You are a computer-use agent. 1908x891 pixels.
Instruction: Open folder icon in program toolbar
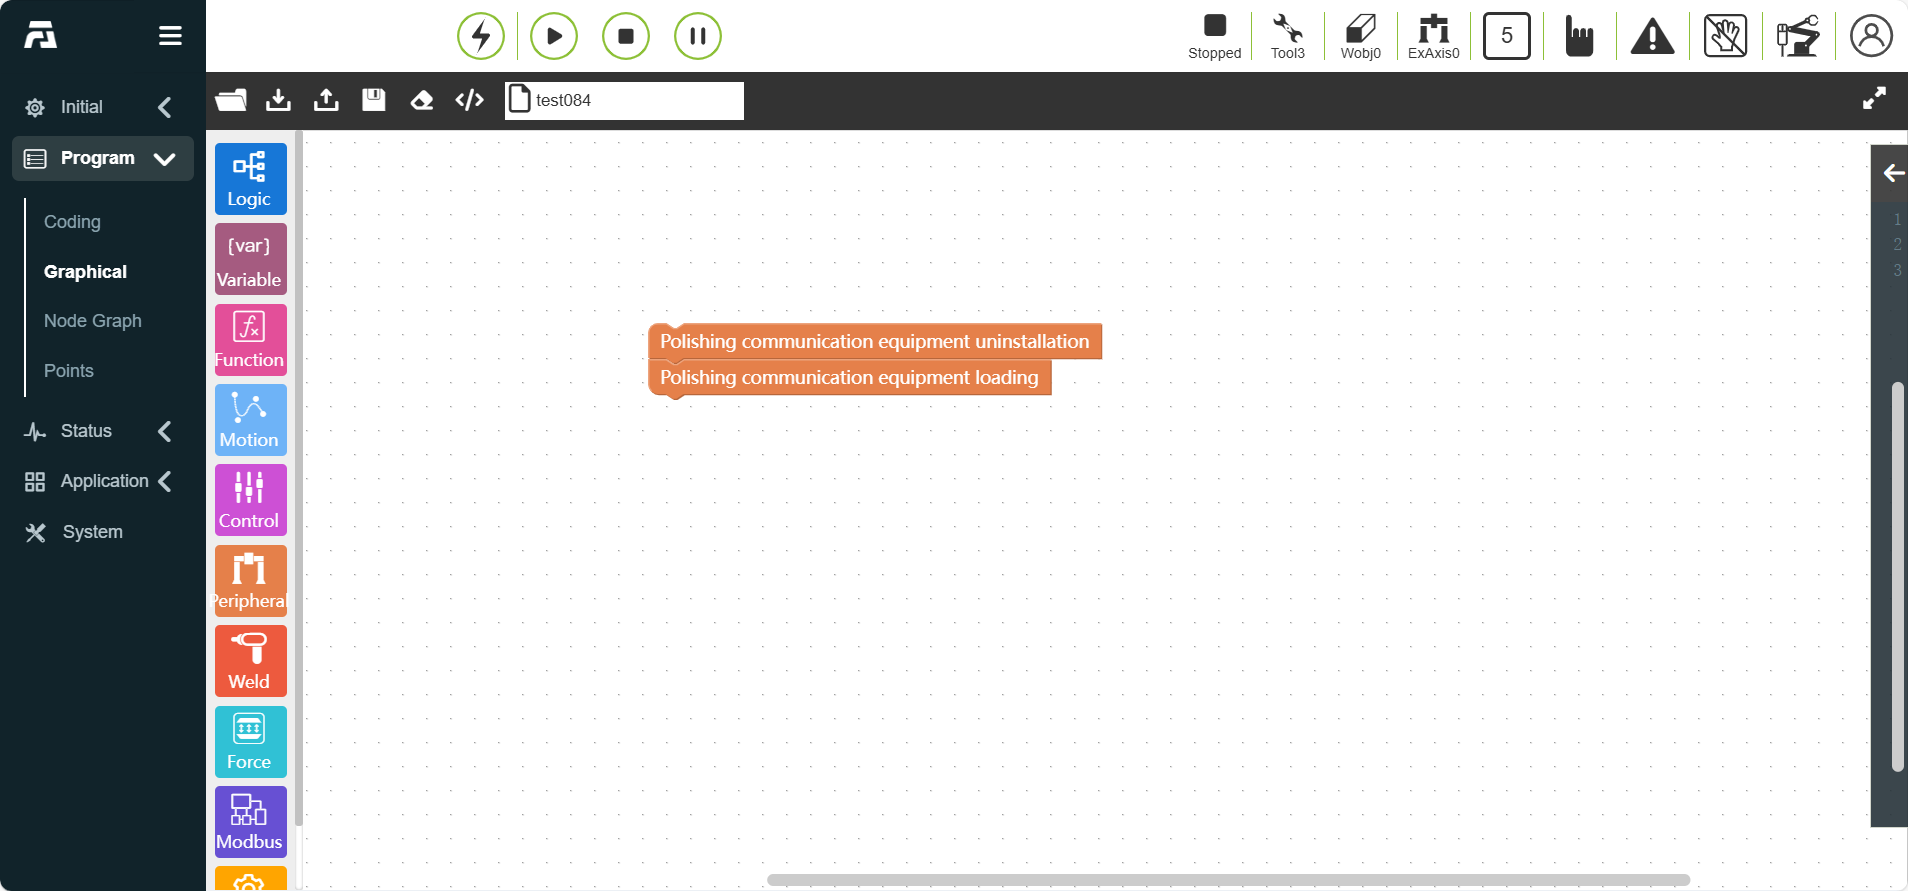[x=231, y=100]
